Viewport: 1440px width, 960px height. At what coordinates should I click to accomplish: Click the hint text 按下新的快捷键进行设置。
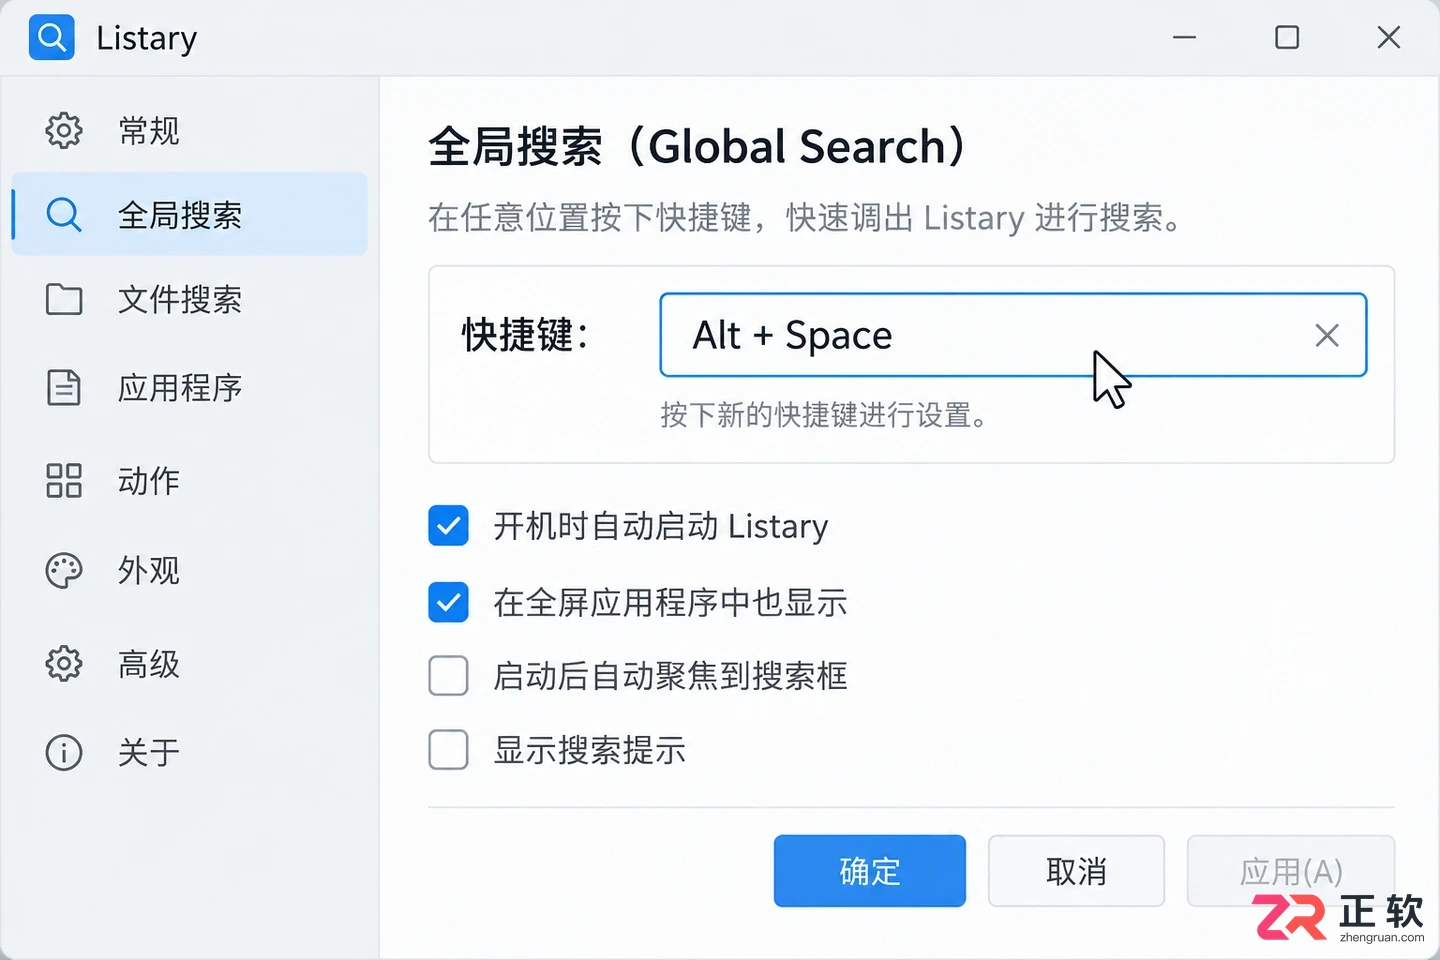tap(825, 415)
